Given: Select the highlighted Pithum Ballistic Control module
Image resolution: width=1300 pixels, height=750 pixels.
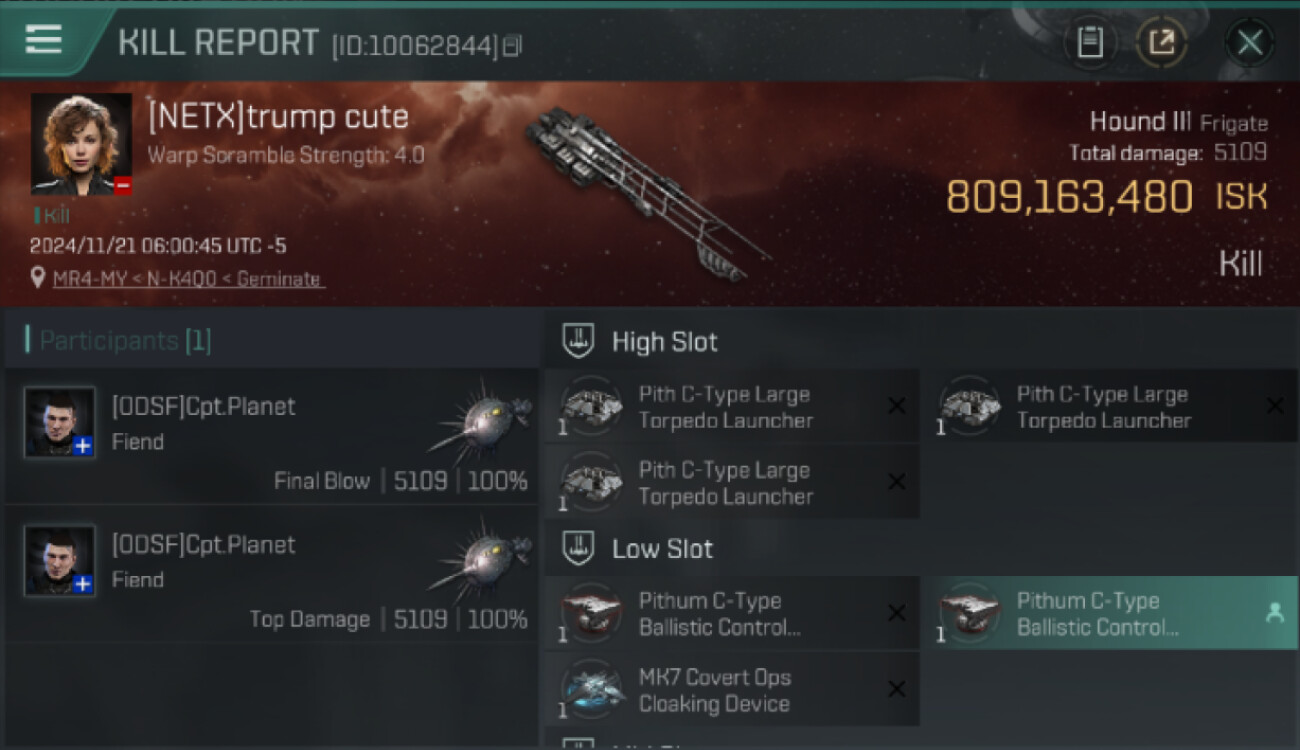Looking at the screenshot, I should (x=1111, y=614).
